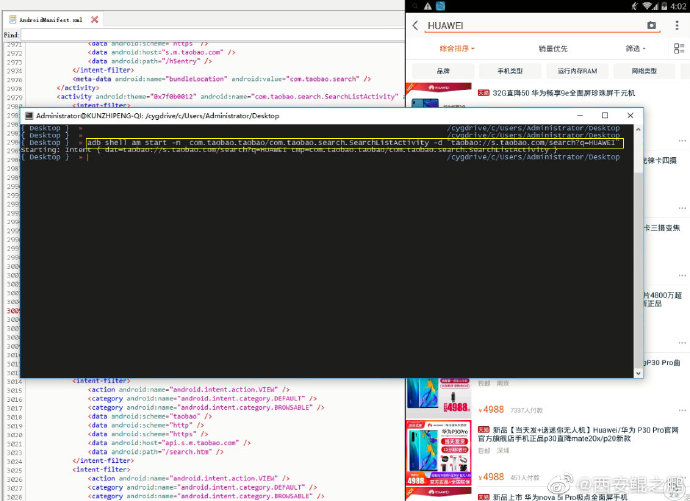
Task: Open the 筛选 filter dropdown
Action: 635,48
